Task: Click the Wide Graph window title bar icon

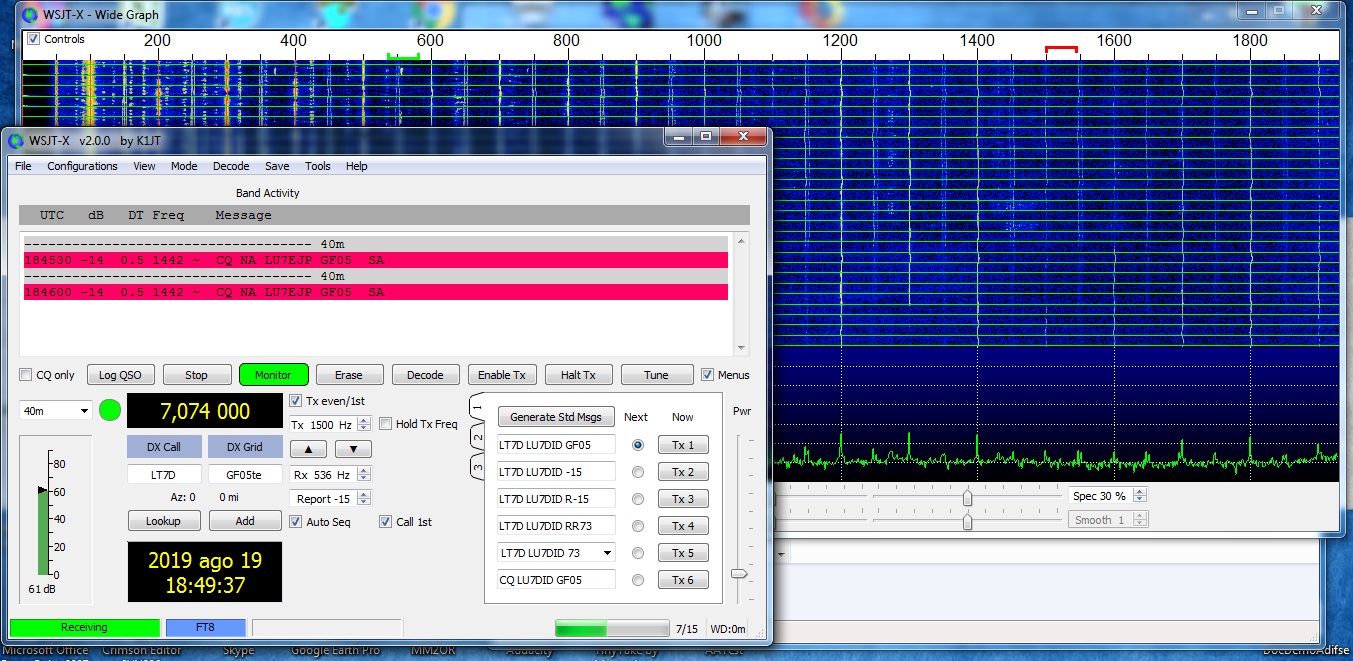Action: 30,15
